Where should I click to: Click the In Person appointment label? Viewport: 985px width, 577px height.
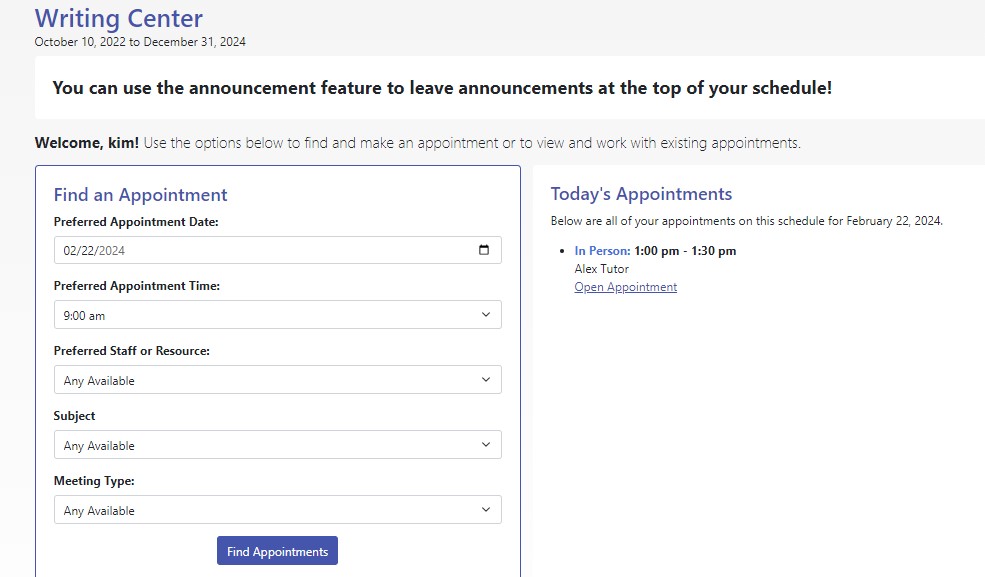[x=602, y=251]
